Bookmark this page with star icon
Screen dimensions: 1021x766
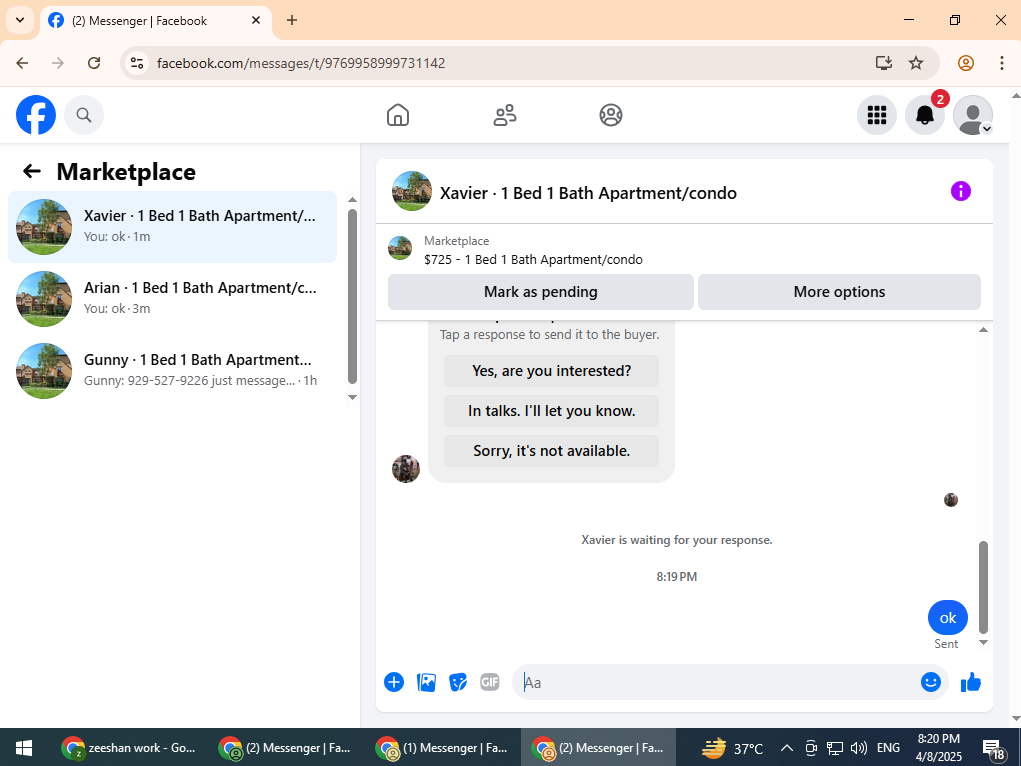(x=916, y=63)
